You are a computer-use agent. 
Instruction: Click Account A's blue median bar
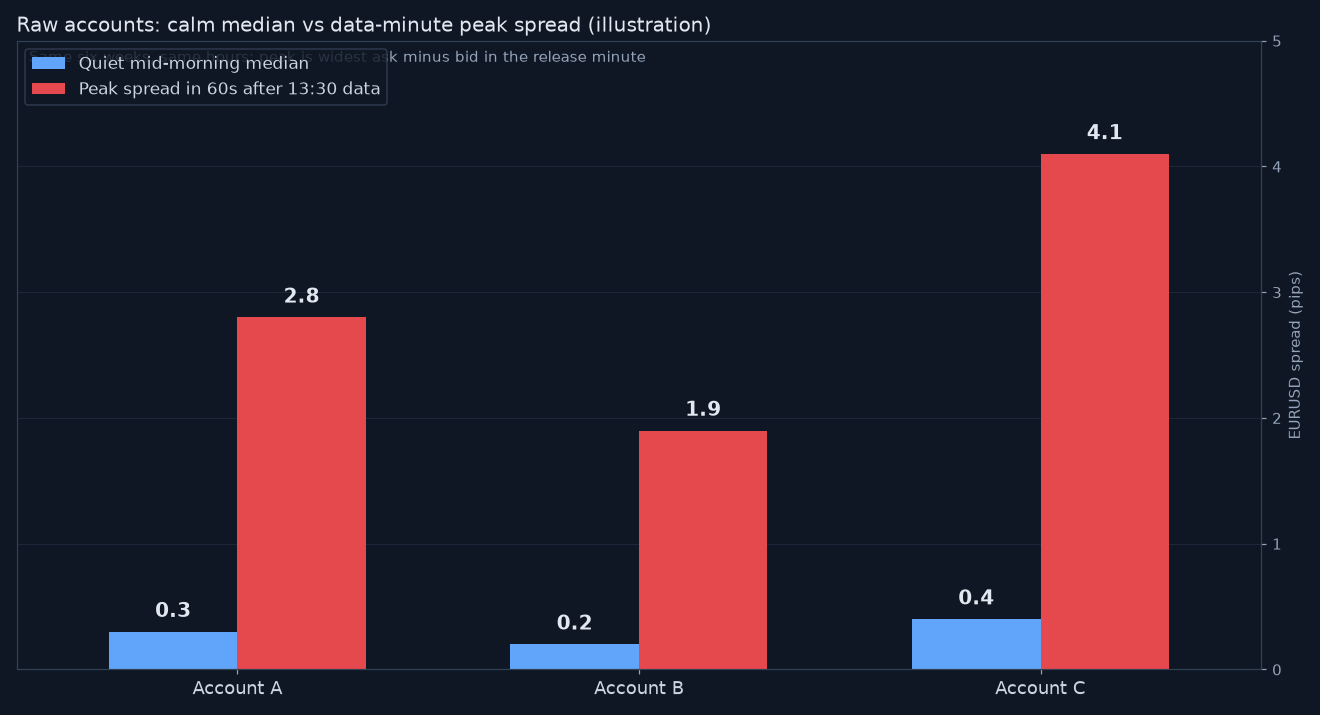[173, 650]
